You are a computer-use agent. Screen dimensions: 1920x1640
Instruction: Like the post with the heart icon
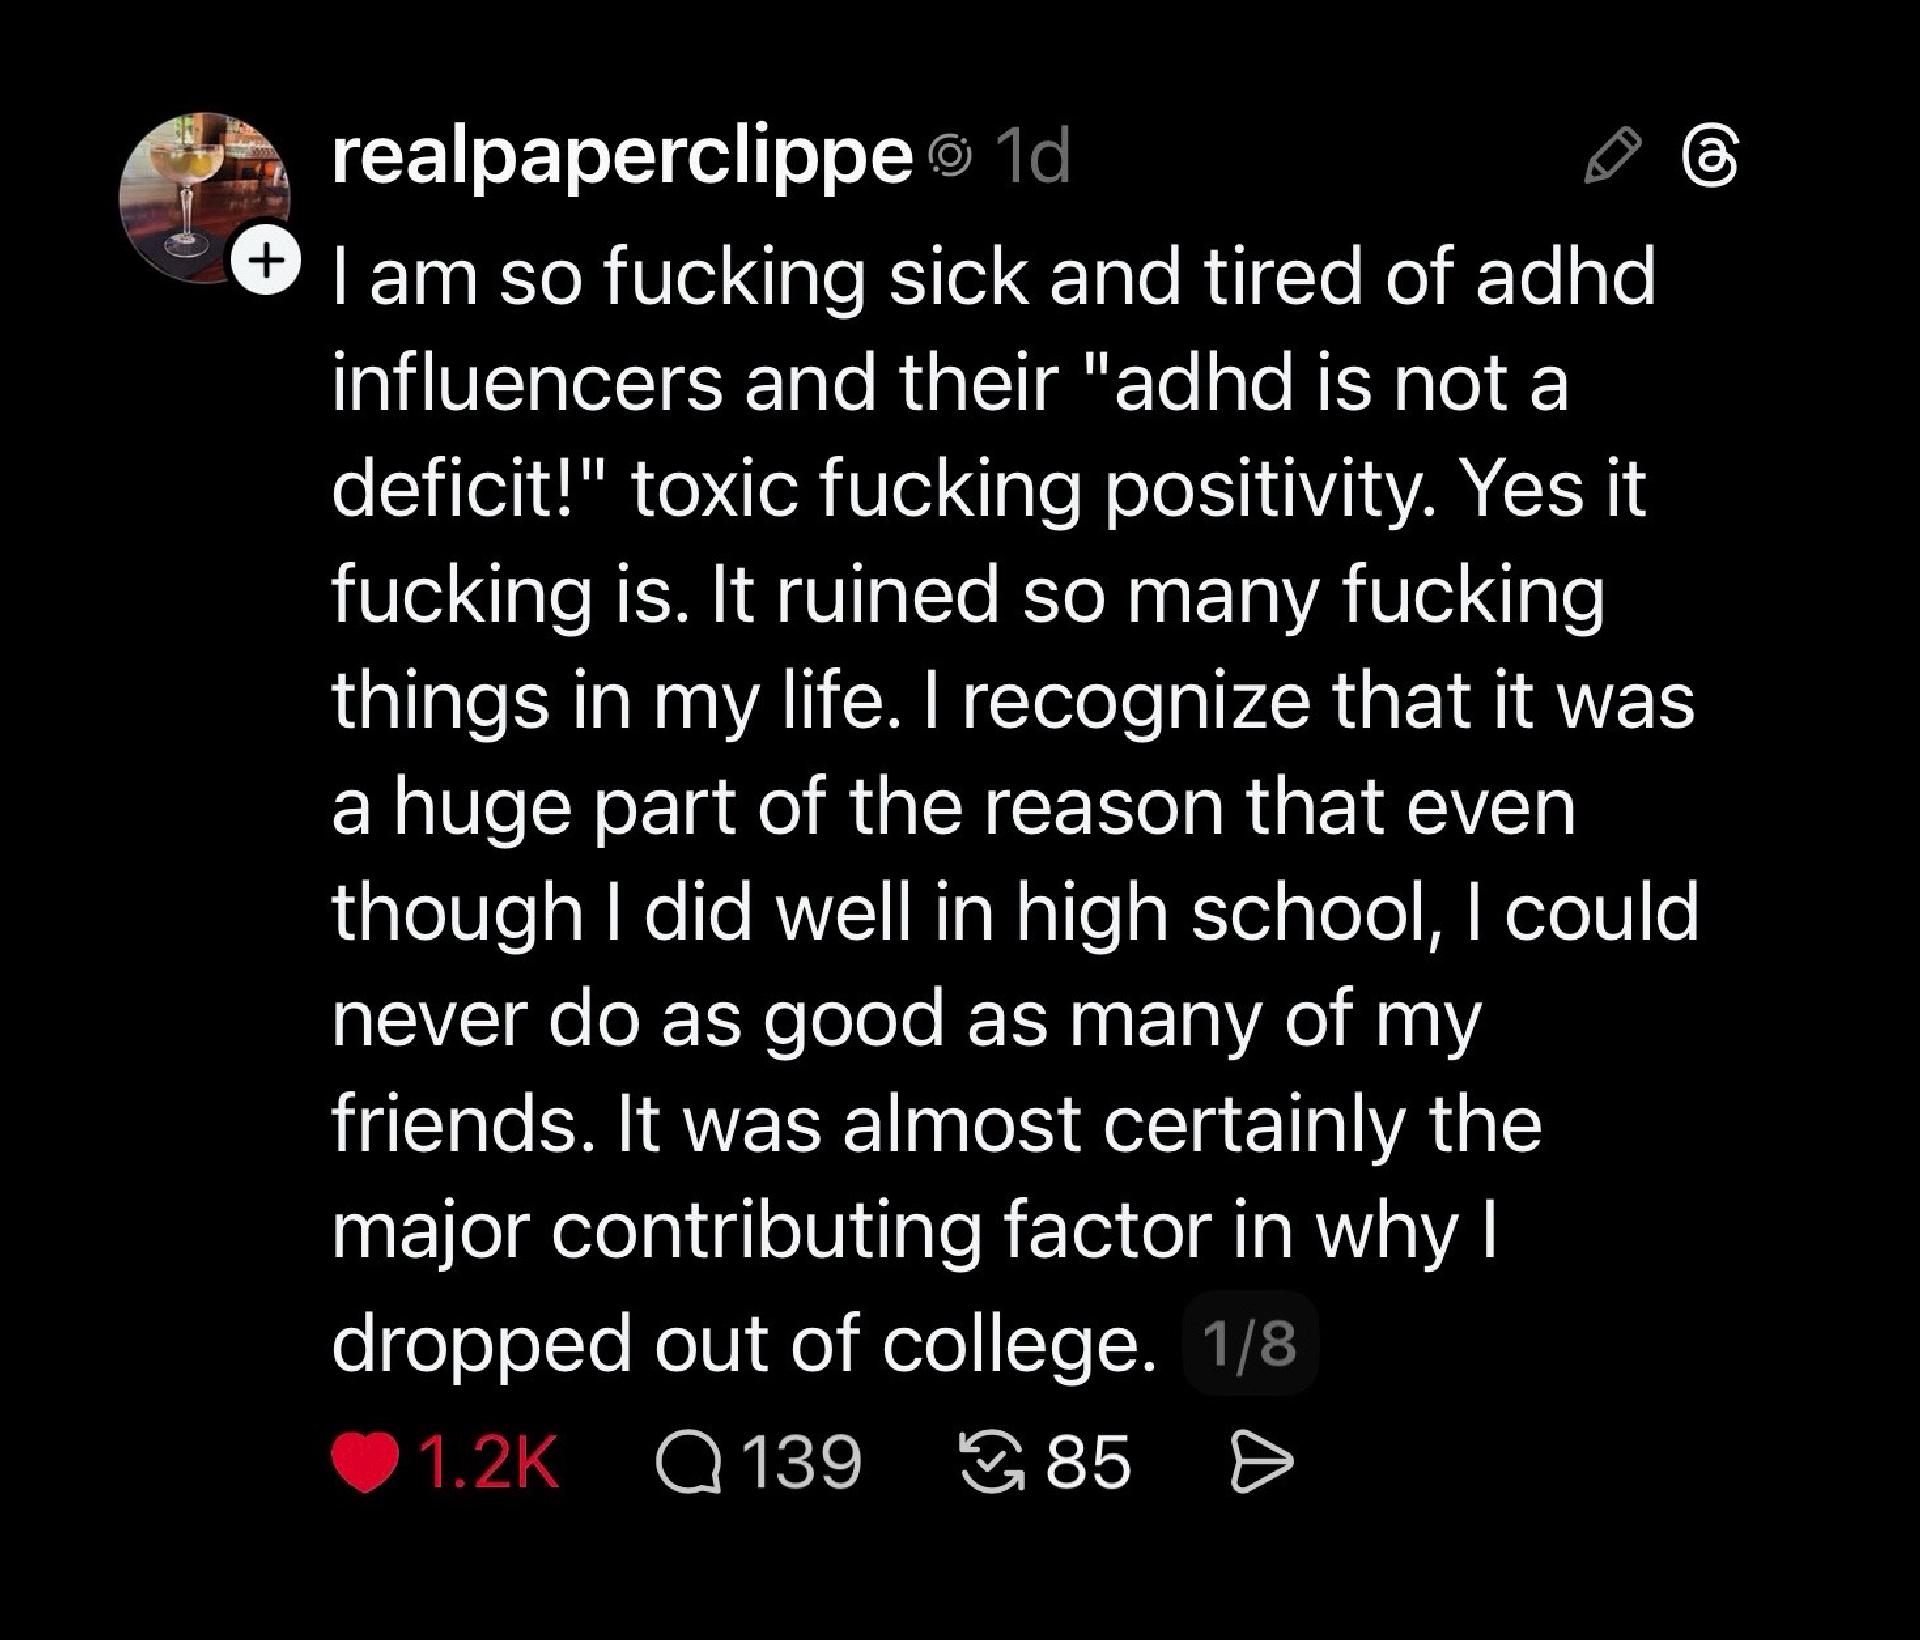365,1462
